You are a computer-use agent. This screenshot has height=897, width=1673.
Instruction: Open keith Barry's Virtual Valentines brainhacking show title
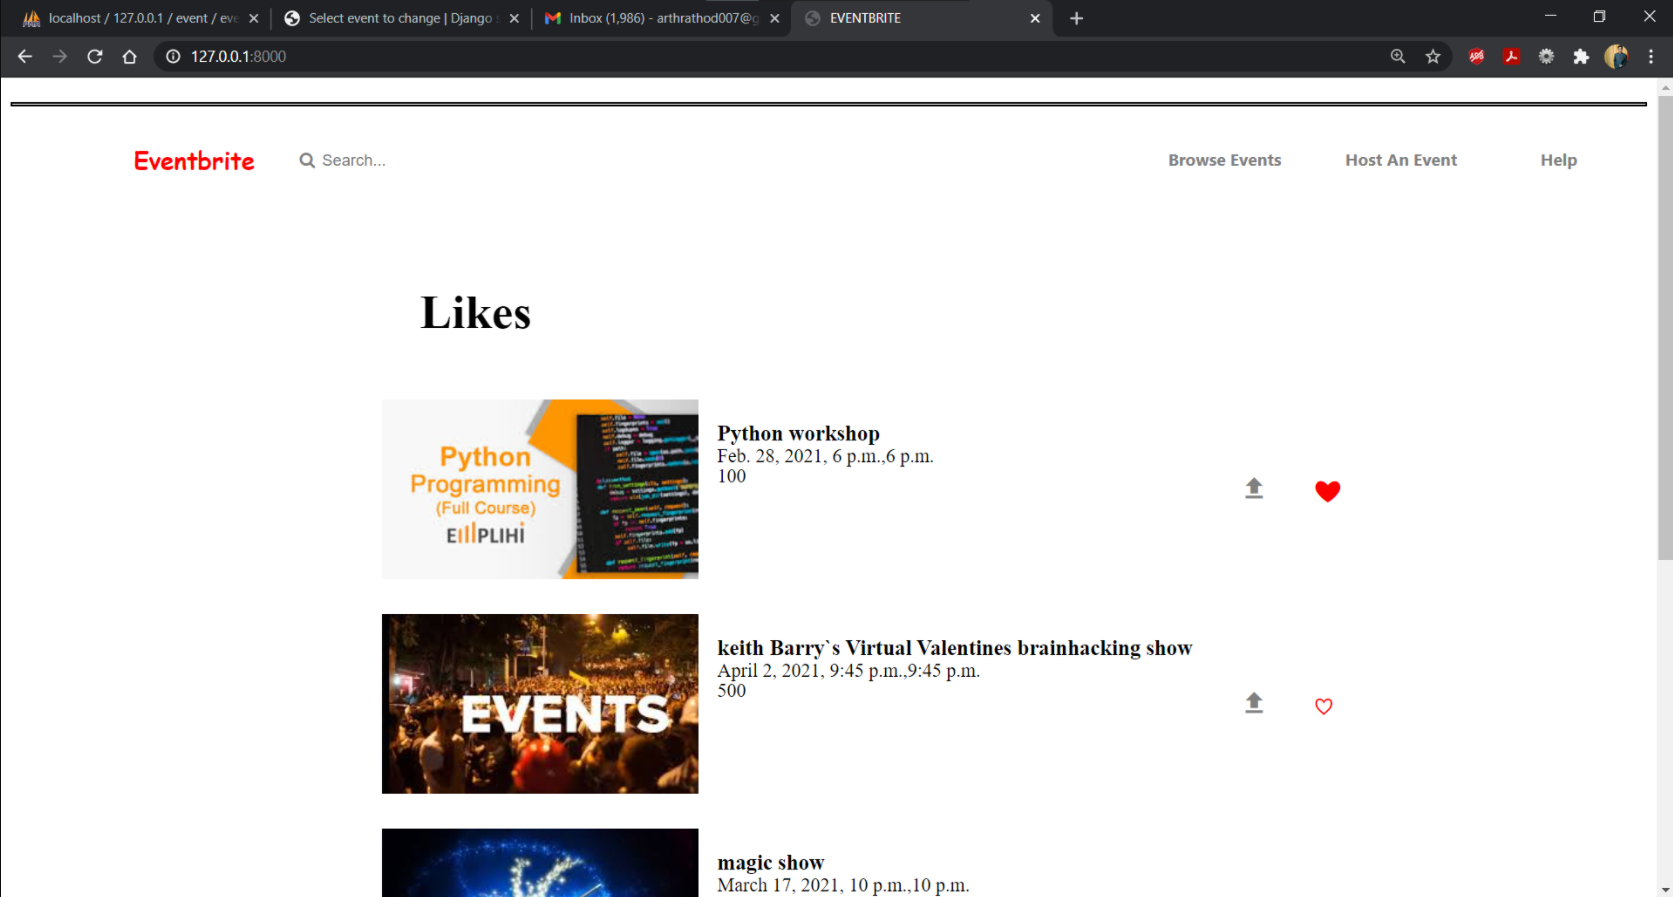point(954,648)
